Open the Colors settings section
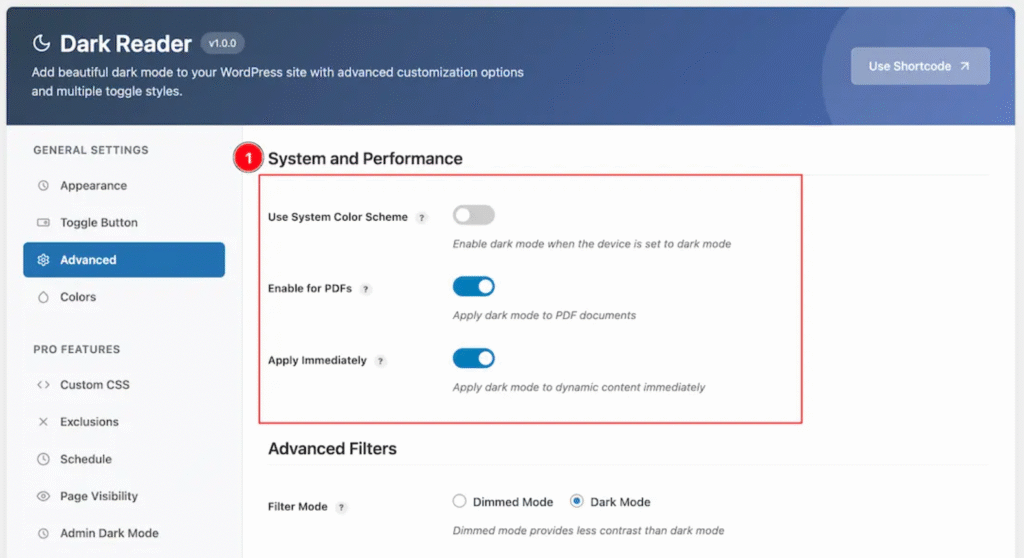Screen dimensions: 1024x558 click(124, 297)
